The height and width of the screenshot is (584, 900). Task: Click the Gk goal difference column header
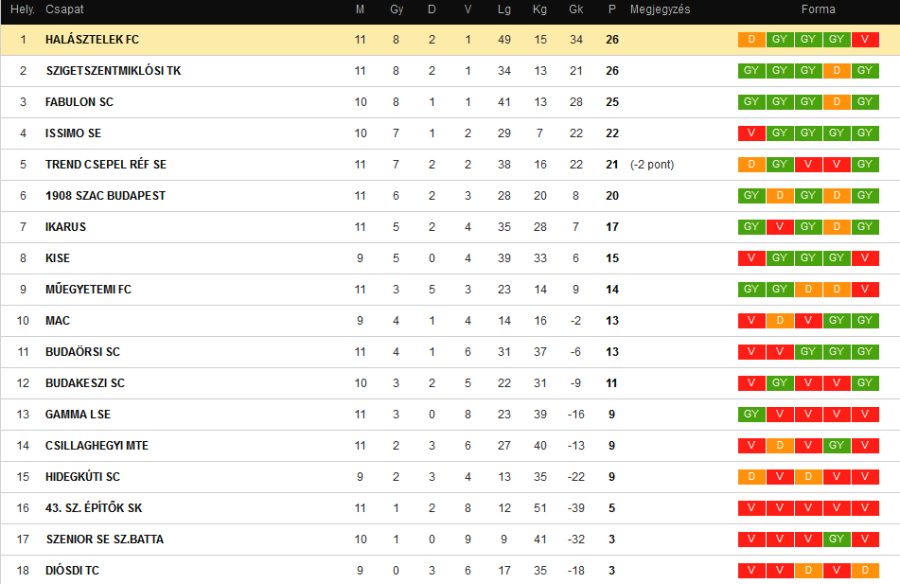click(576, 9)
